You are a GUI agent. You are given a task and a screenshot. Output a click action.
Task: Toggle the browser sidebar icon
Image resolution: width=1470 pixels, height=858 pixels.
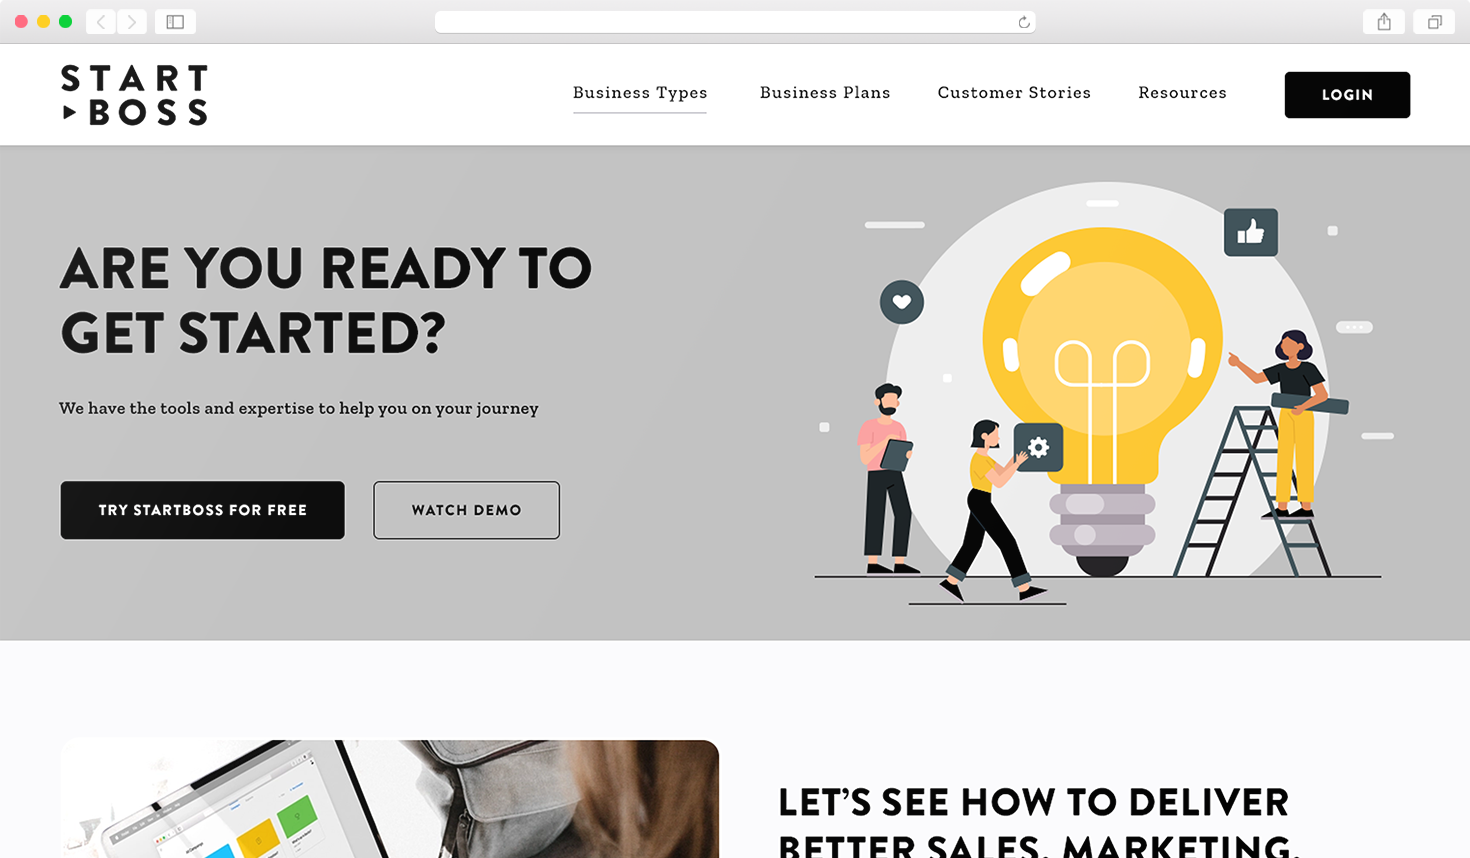(x=175, y=22)
